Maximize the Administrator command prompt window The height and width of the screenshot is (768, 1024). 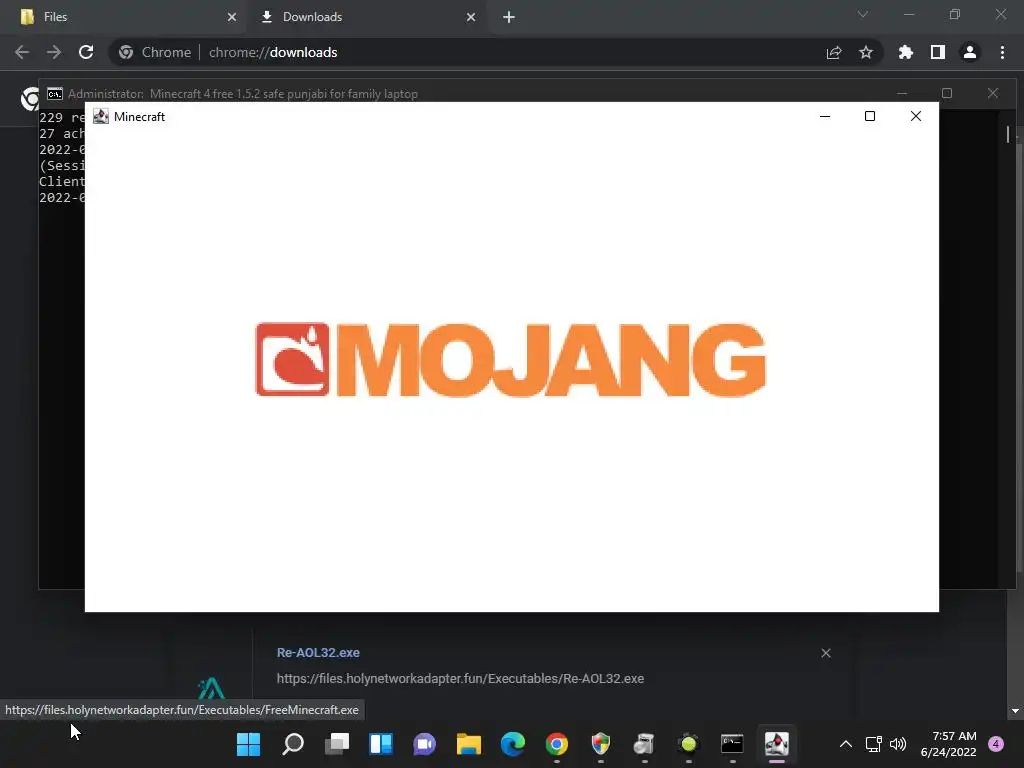click(947, 93)
